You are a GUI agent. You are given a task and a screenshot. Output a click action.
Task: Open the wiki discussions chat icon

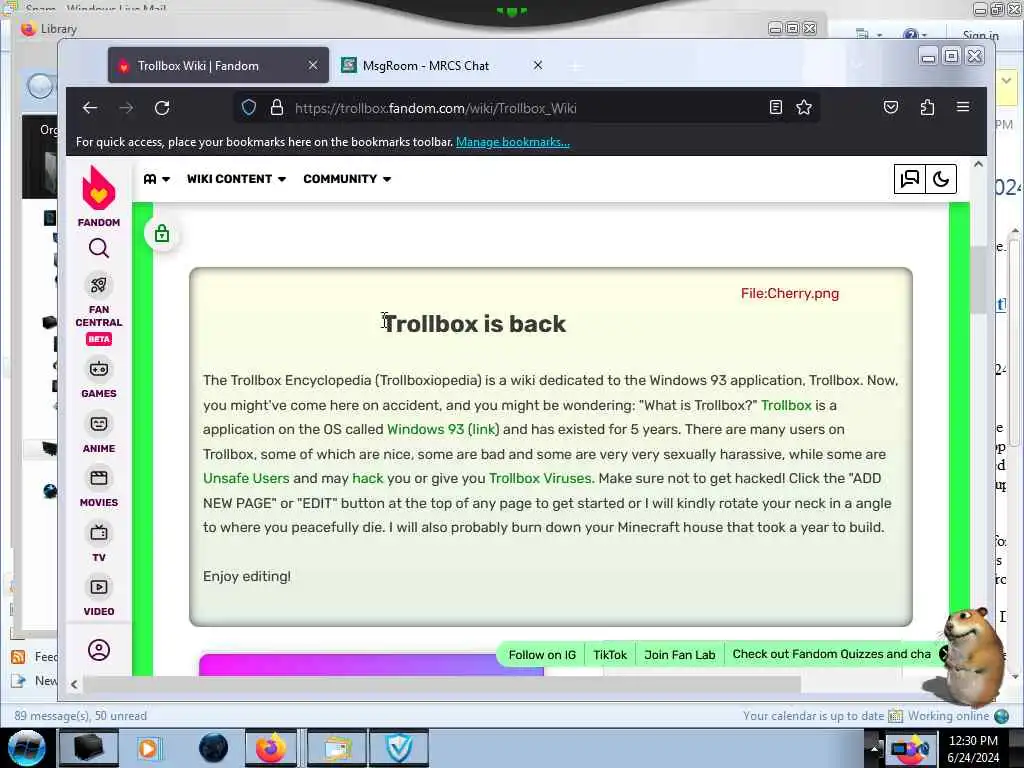coord(910,179)
